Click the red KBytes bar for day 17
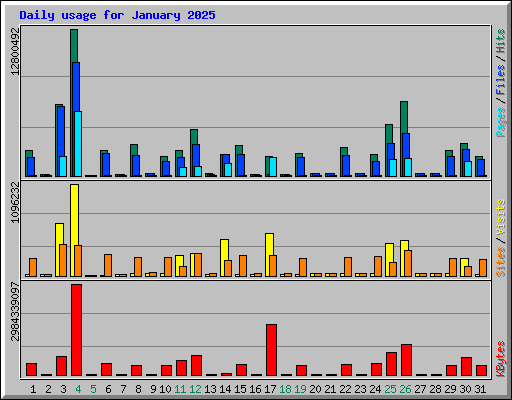This screenshot has width=512, height=400. pyautogui.click(x=271, y=350)
